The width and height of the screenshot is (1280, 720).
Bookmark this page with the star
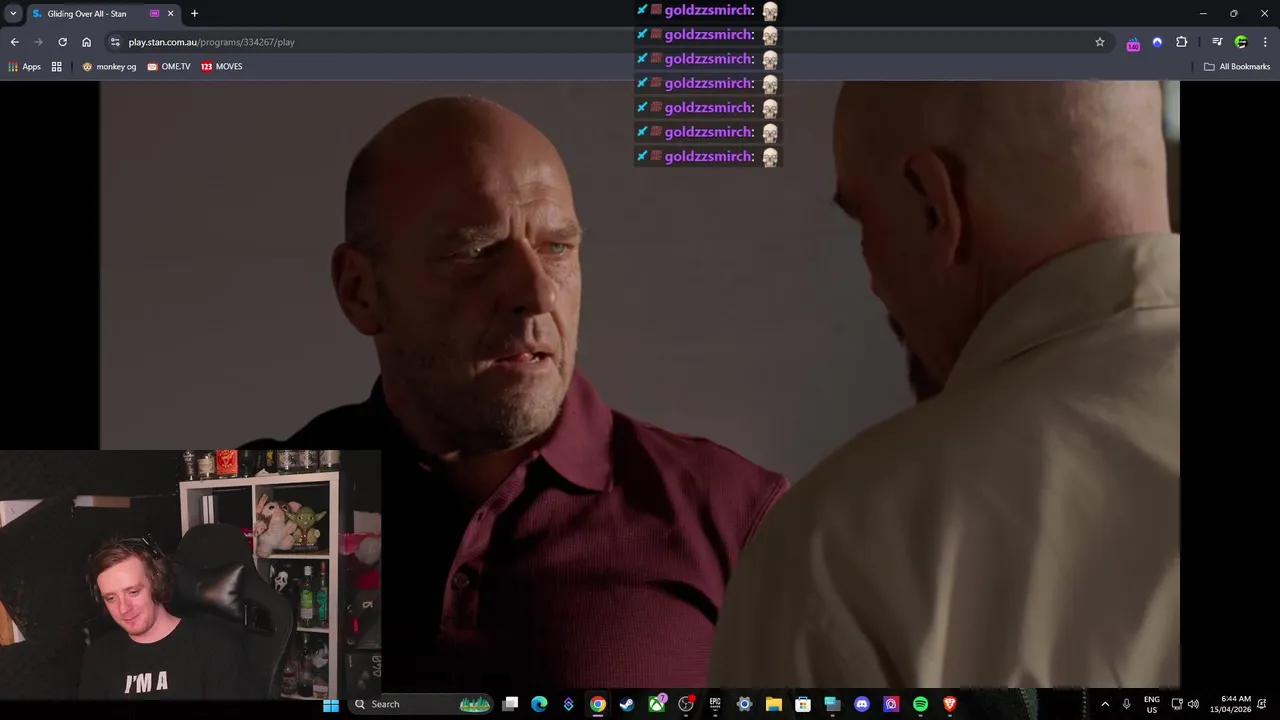click(x=1100, y=42)
